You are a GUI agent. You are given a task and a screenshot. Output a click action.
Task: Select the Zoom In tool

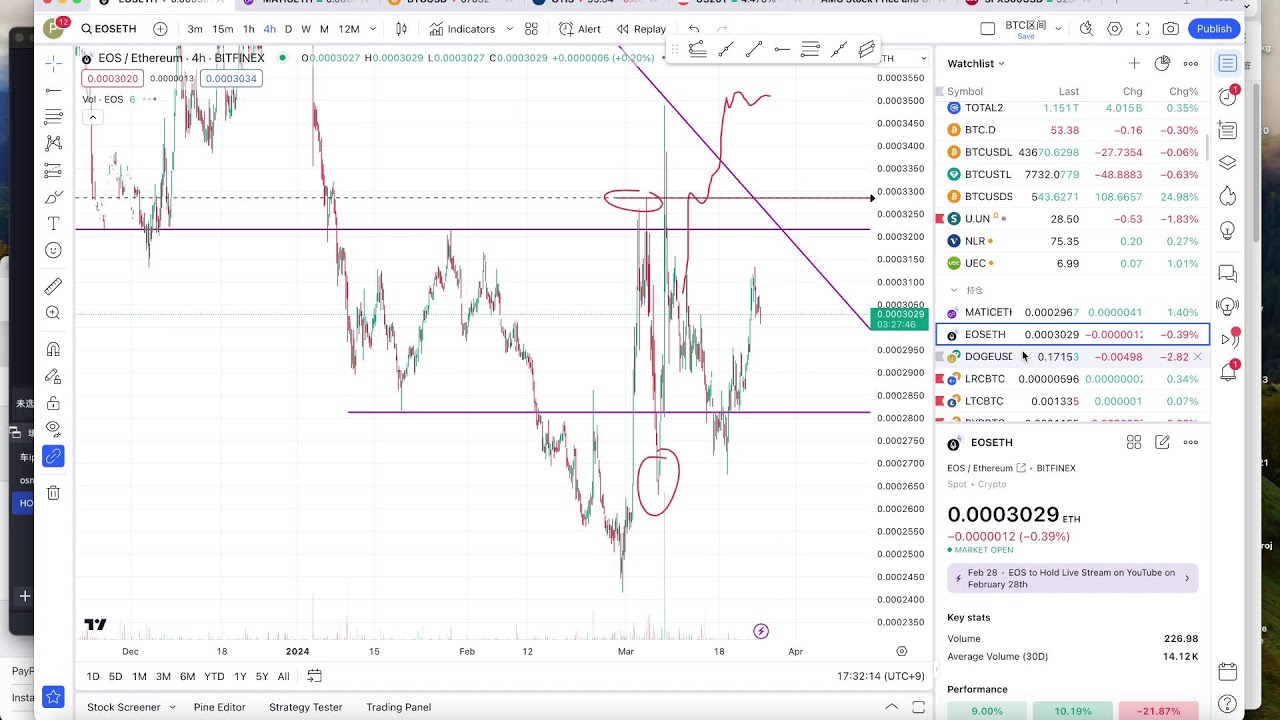[53, 313]
